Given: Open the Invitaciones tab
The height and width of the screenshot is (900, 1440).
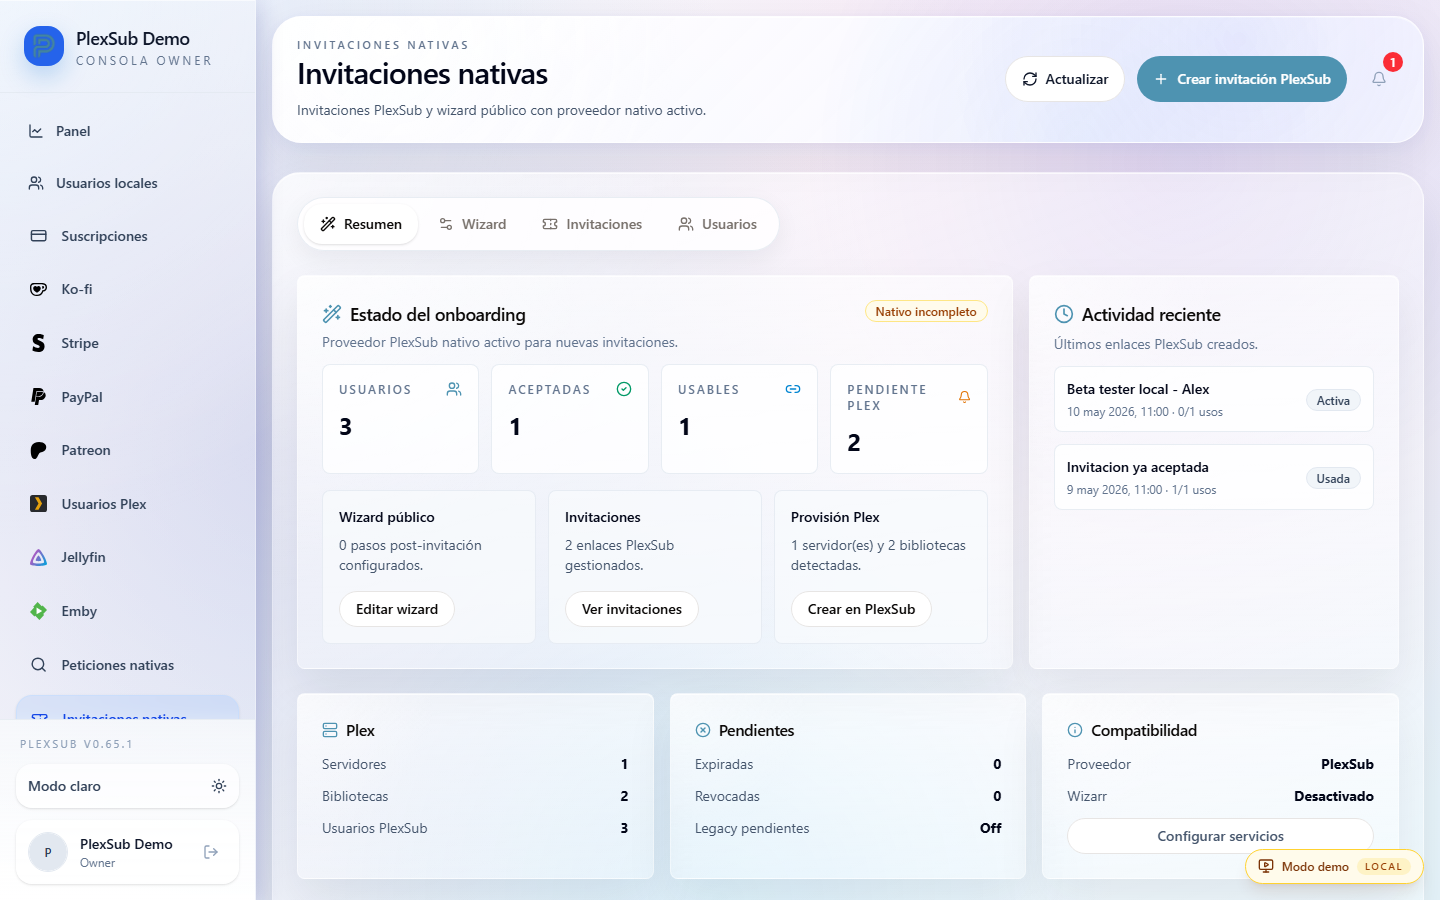Looking at the screenshot, I should click(592, 224).
